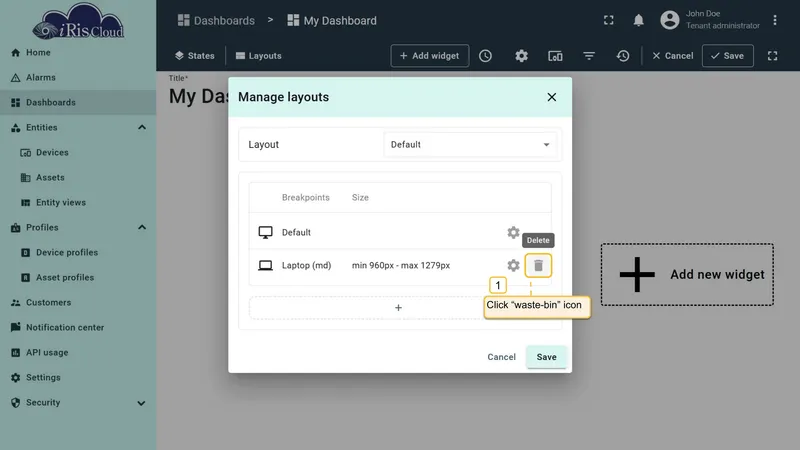Open Settings in the sidebar

[x=78, y=378]
